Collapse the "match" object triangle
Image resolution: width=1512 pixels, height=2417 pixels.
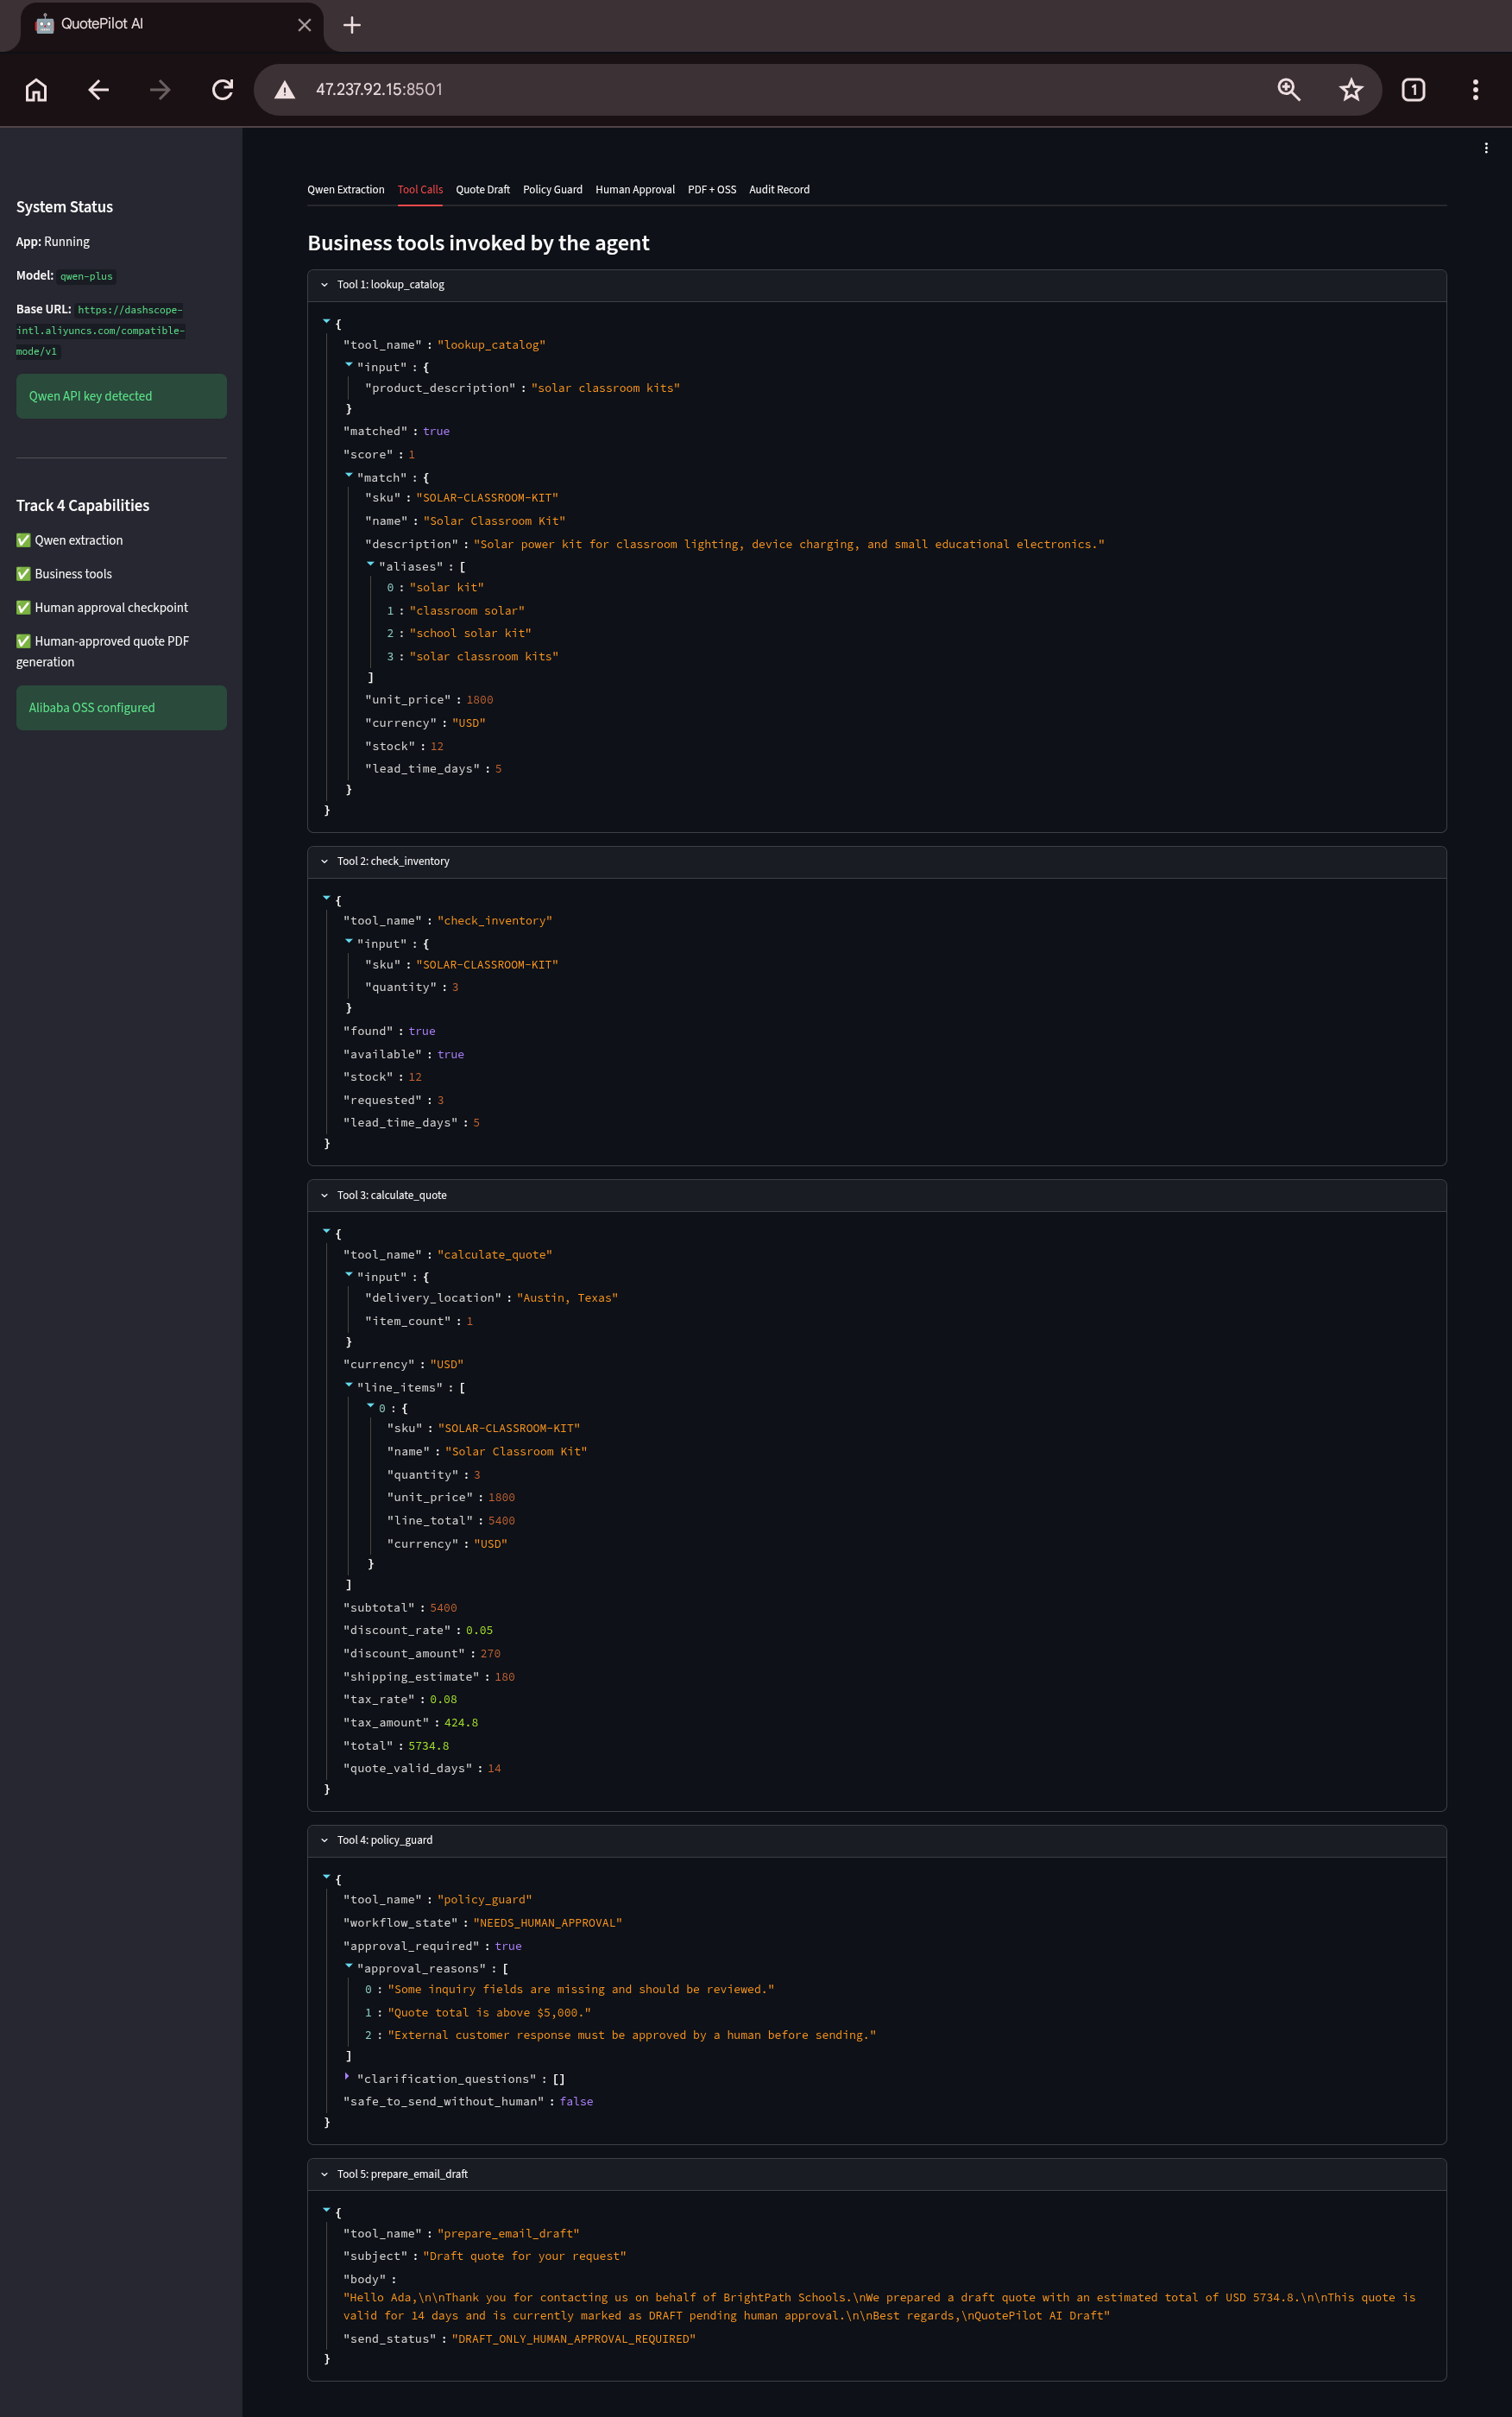348,475
